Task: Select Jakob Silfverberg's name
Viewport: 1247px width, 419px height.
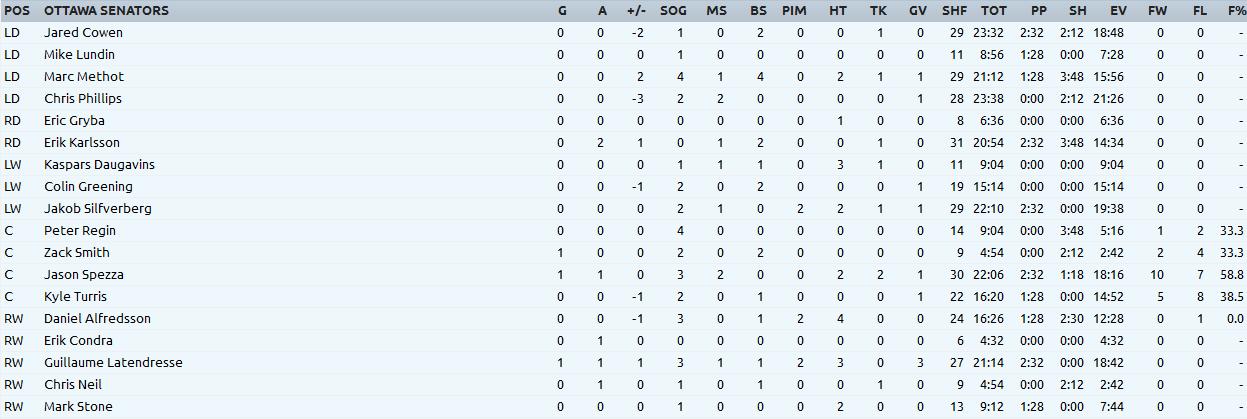Action: (x=98, y=208)
